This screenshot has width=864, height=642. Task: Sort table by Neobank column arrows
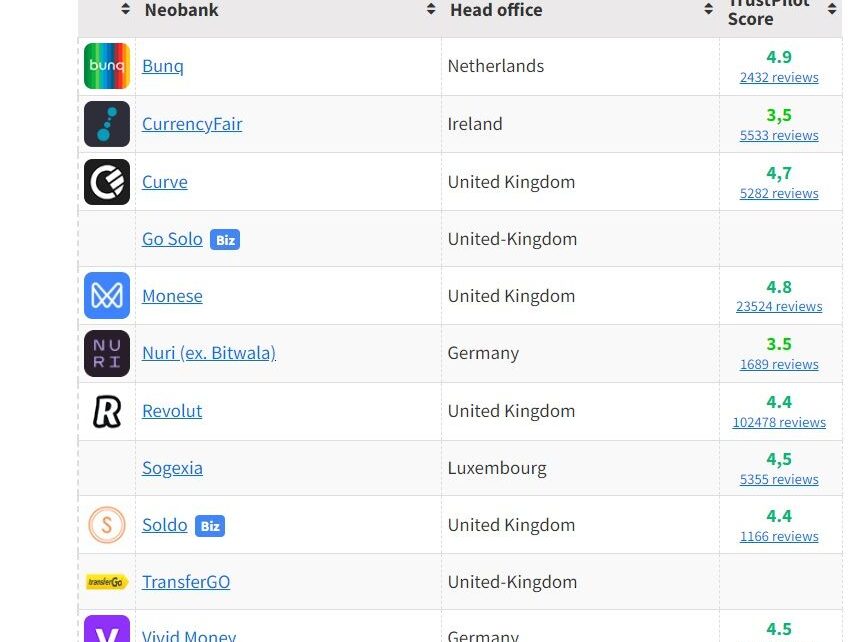(x=431, y=9)
